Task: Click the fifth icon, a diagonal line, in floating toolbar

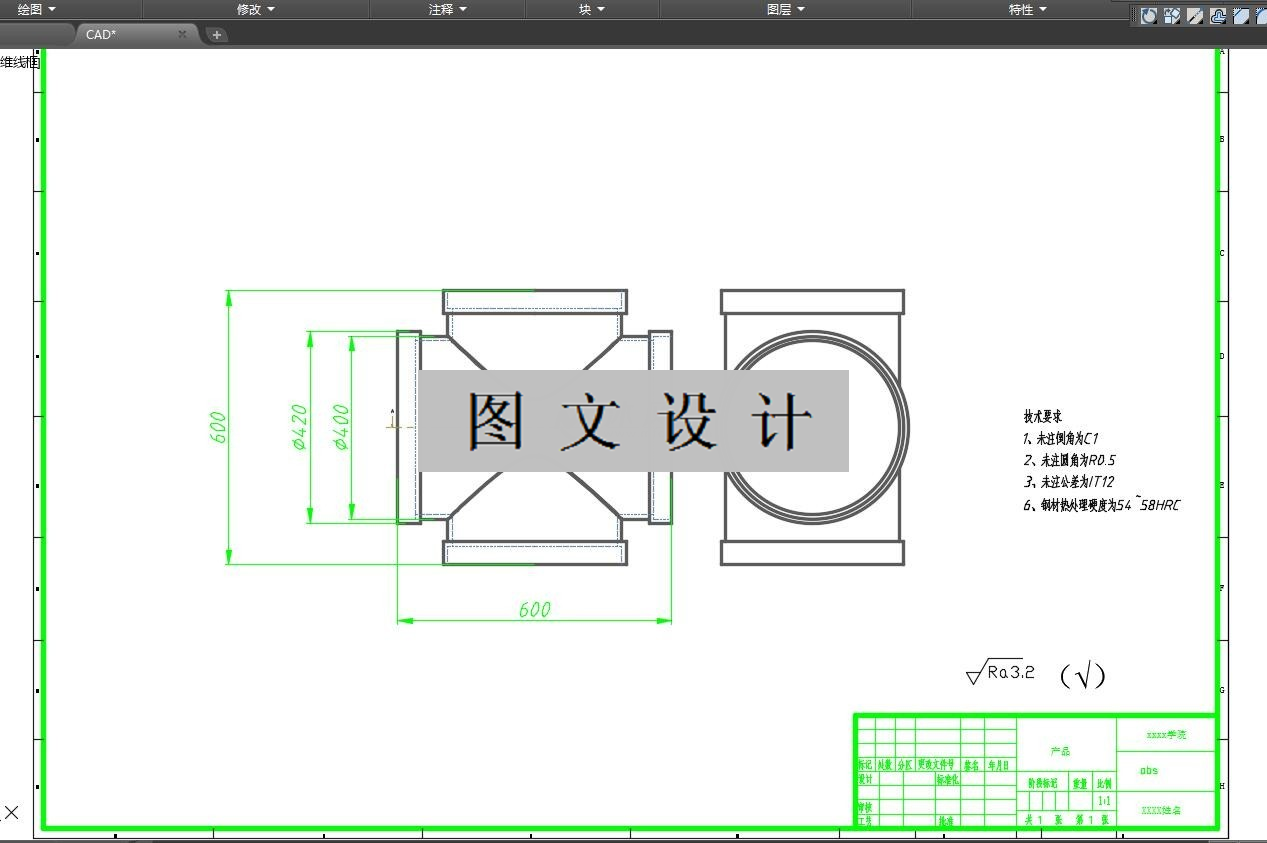Action: pyautogui.click(x=1241, y=16)
